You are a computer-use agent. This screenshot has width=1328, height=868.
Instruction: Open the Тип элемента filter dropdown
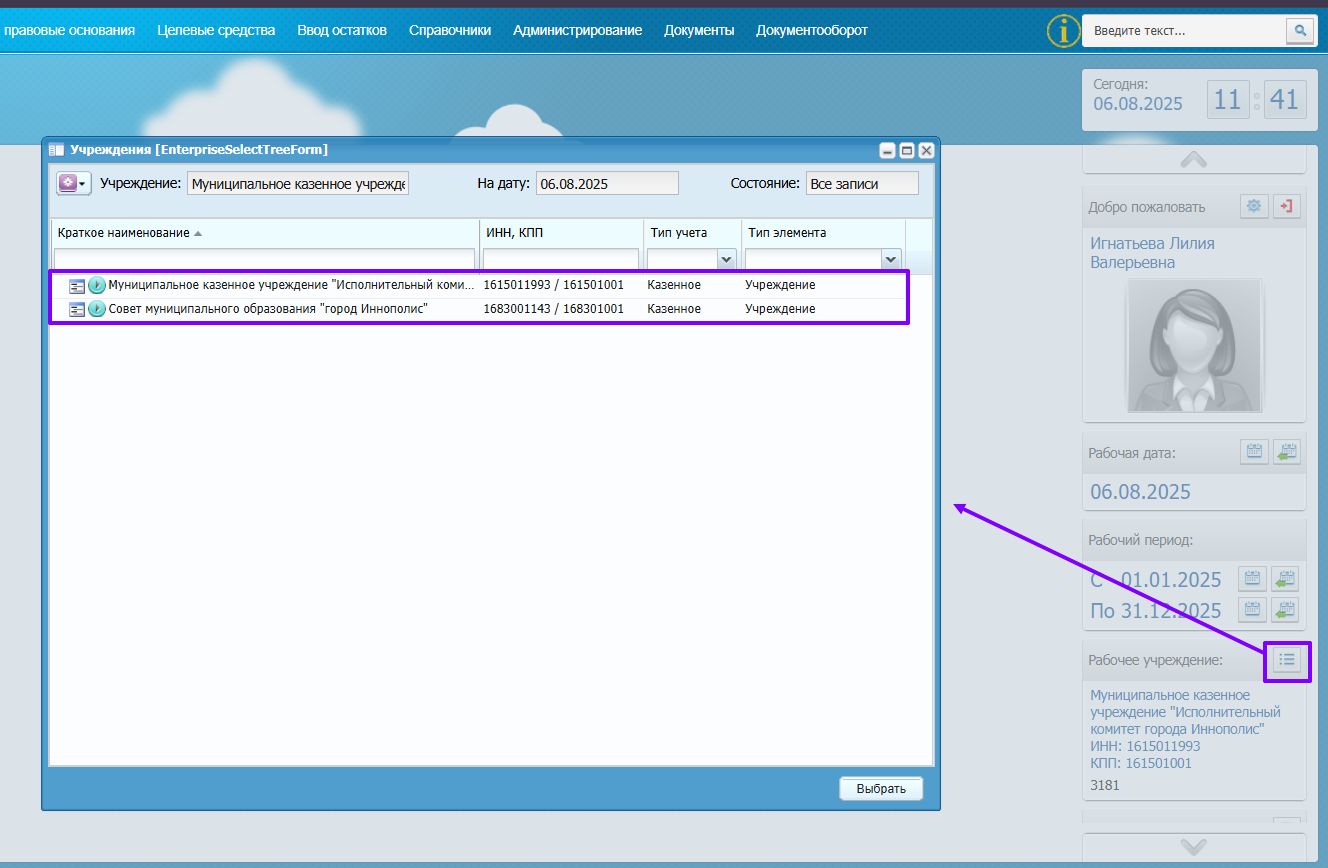tap(891, 260)
